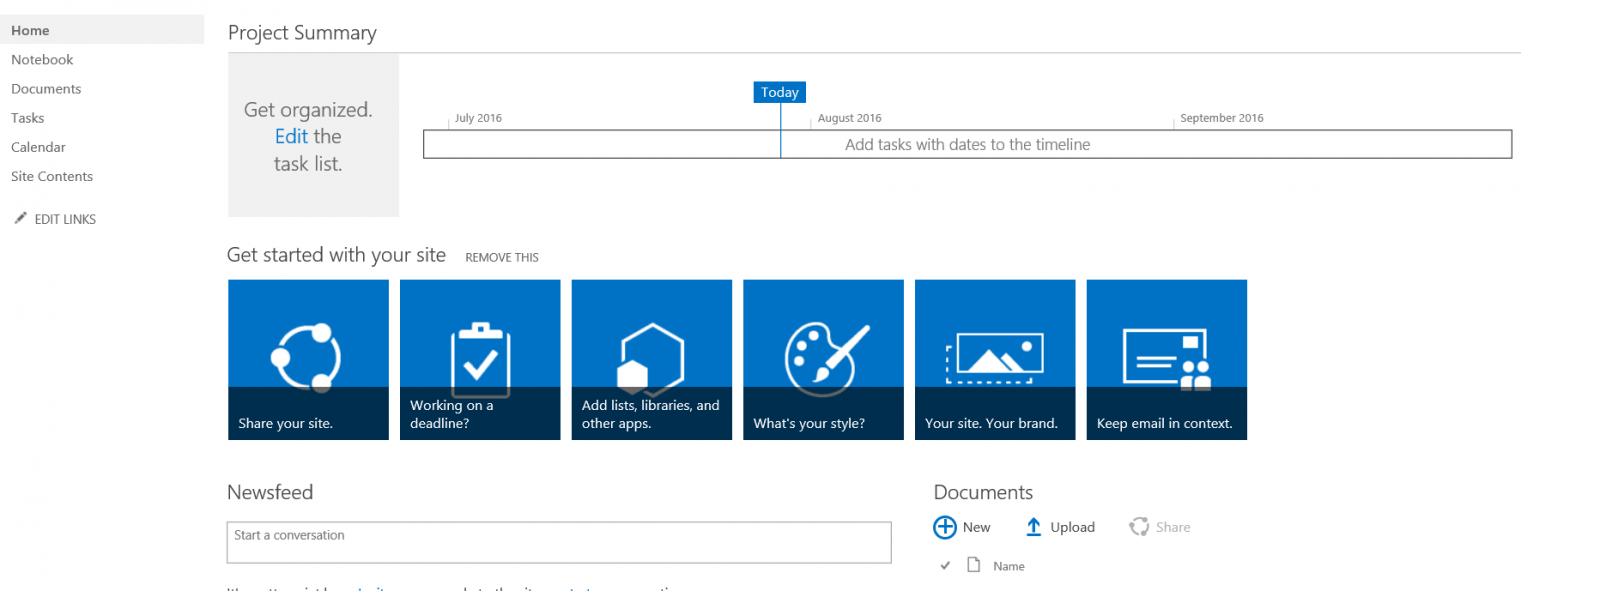
Task: Click the August 2016 timeline label
Action: (x=850, y=118)
